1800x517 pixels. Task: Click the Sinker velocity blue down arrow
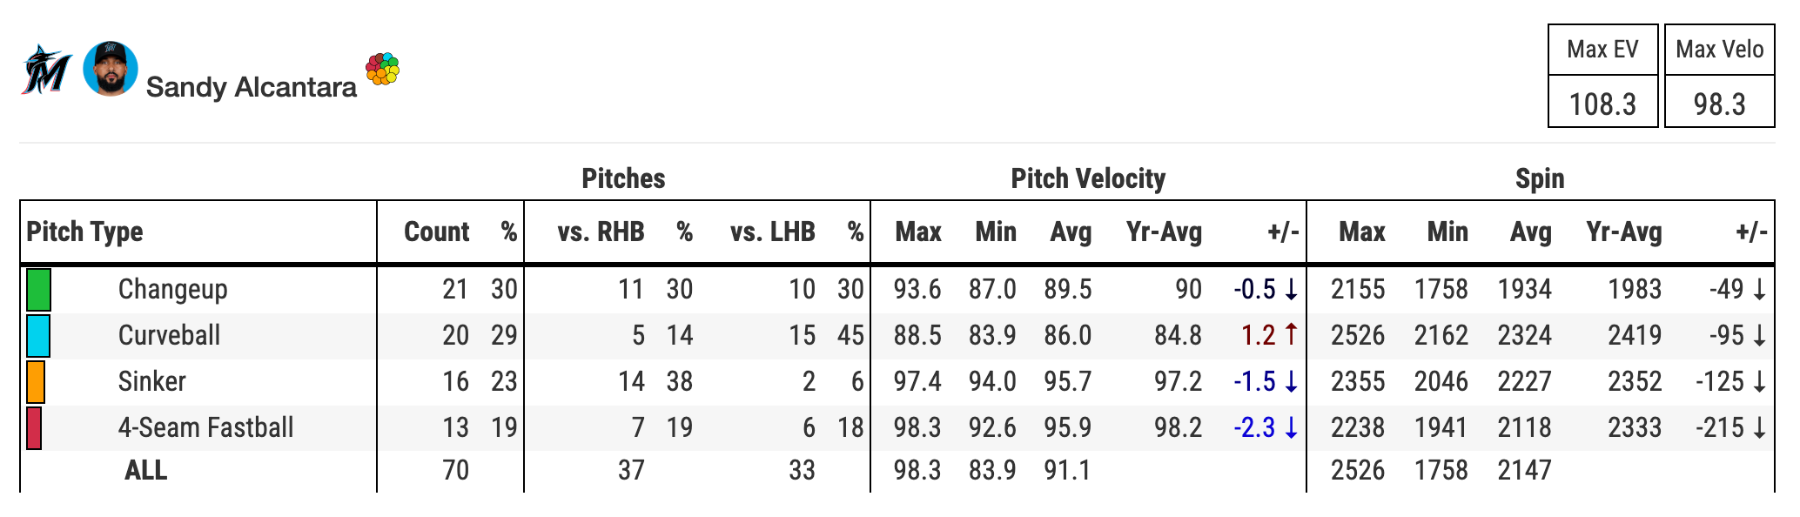[1291, 382]
